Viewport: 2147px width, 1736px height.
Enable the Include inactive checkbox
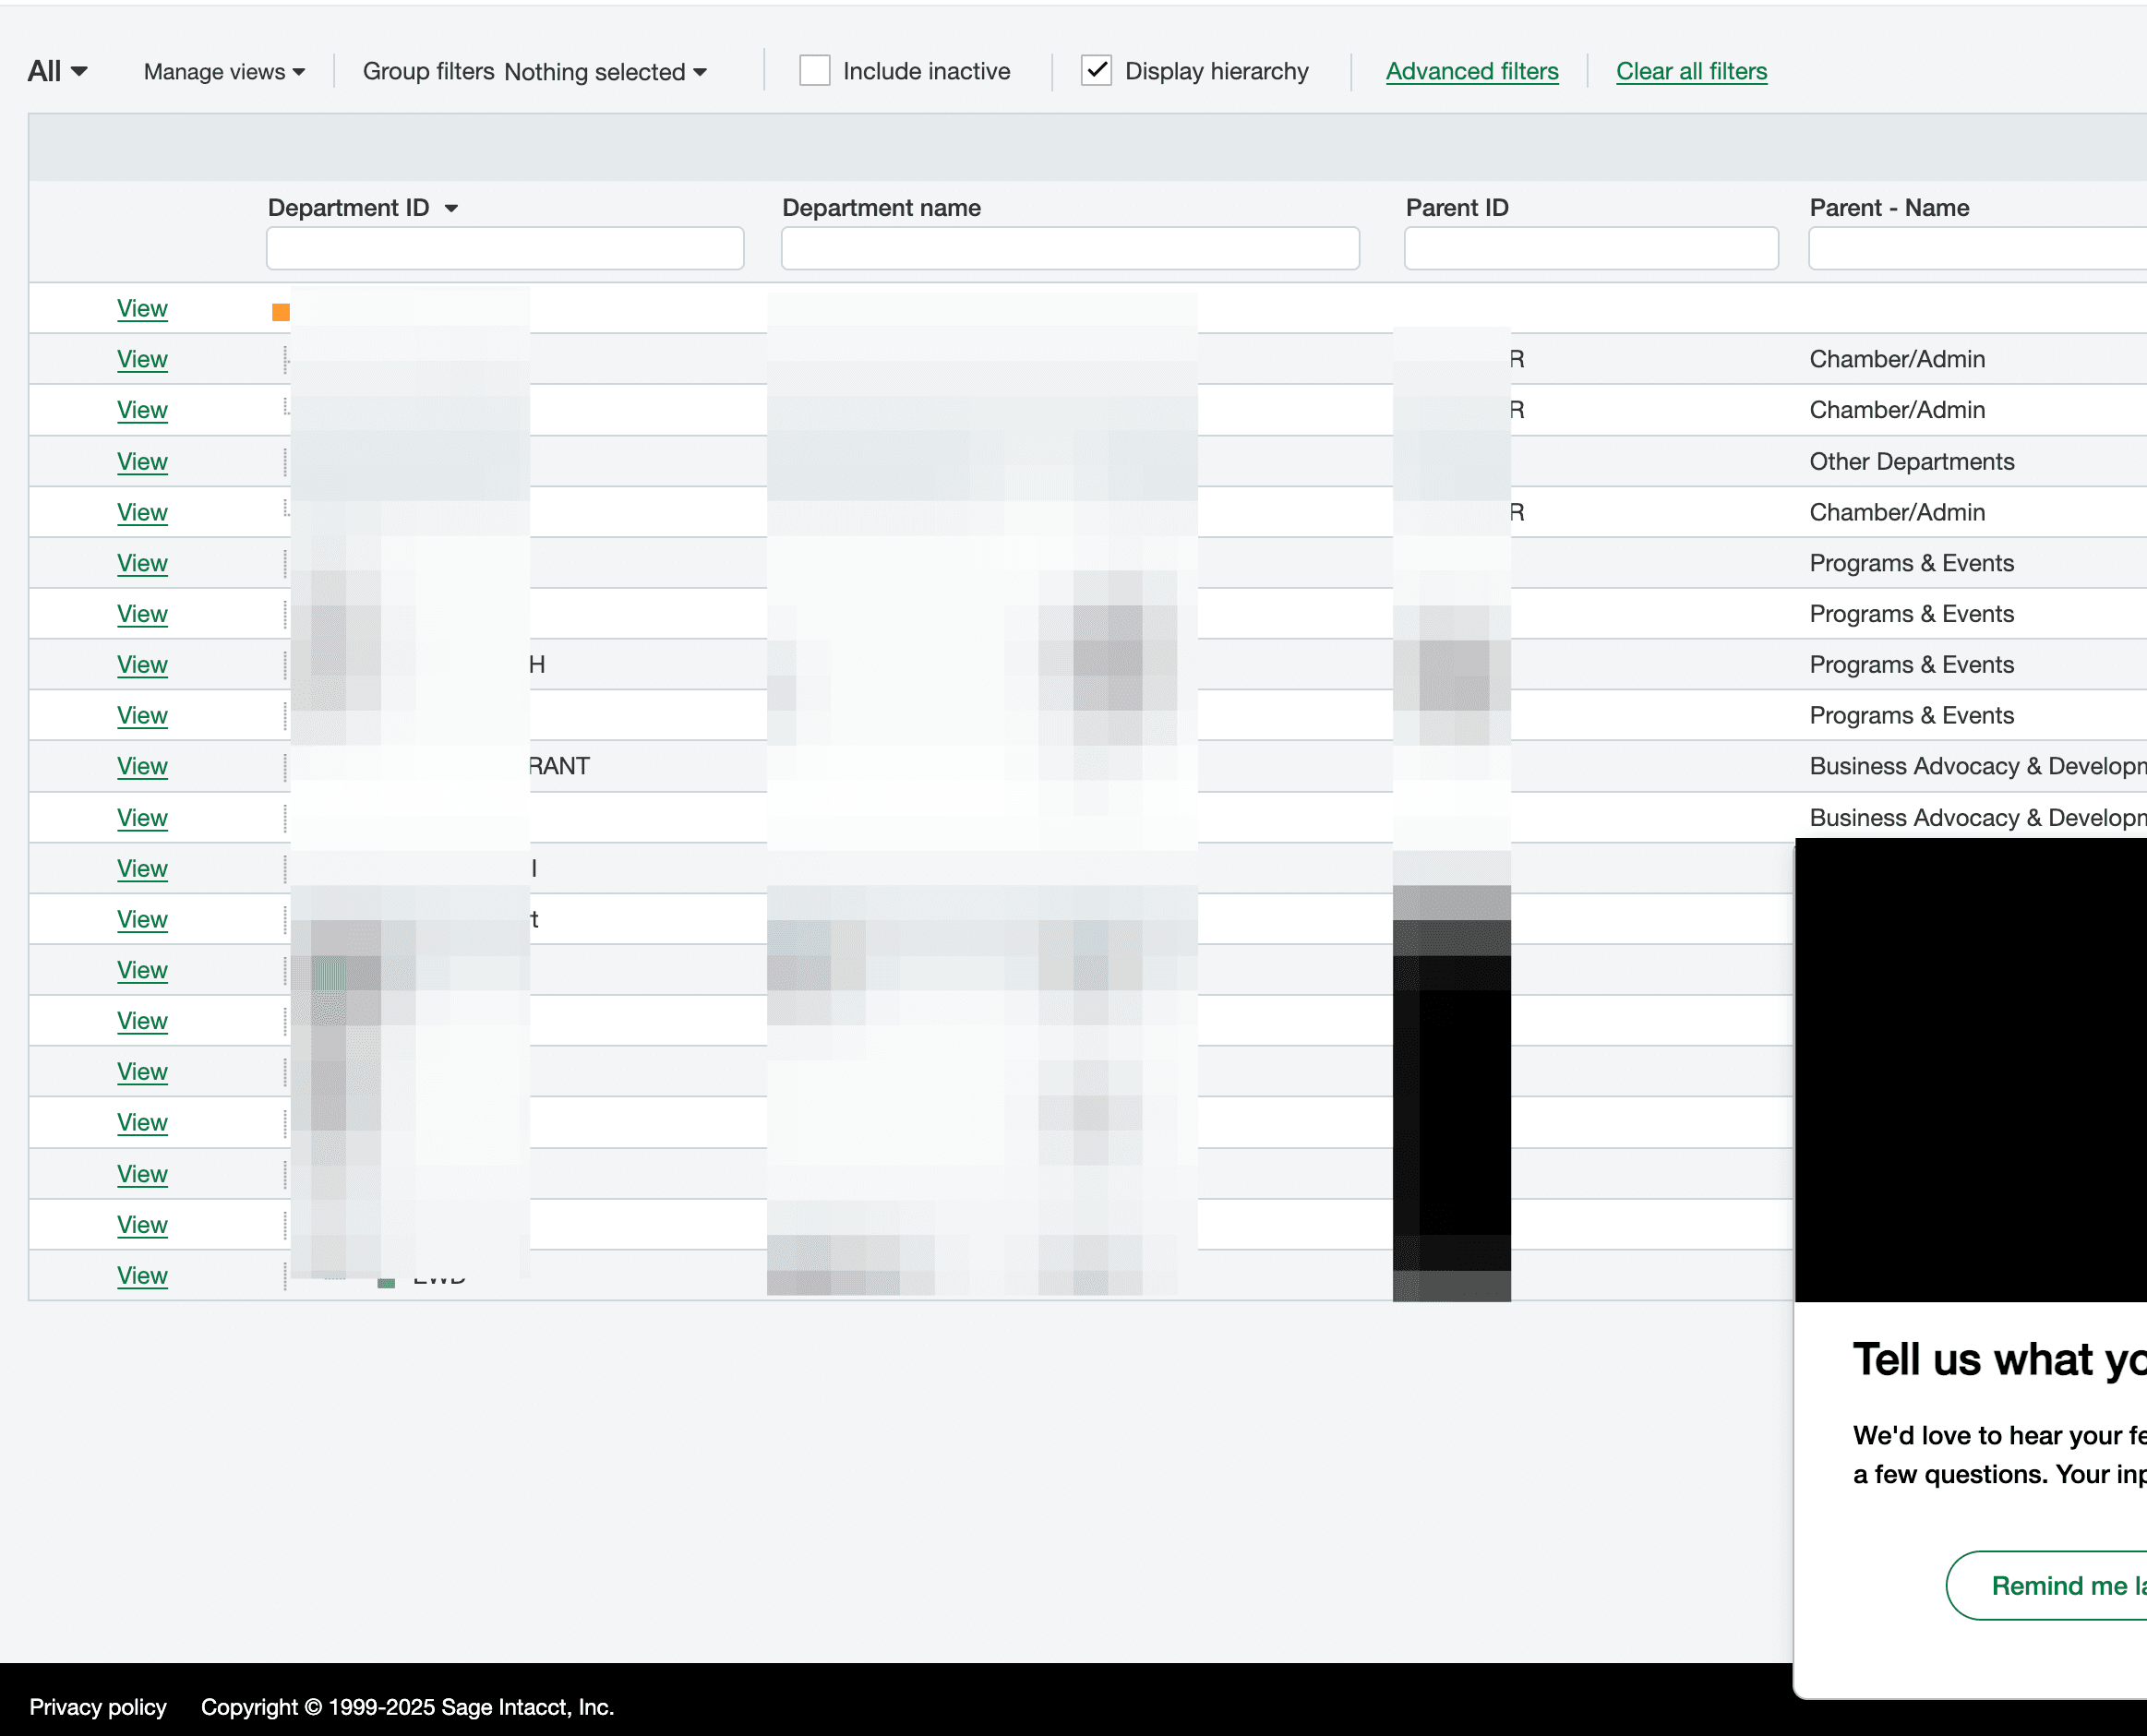(x=814, y=70)
